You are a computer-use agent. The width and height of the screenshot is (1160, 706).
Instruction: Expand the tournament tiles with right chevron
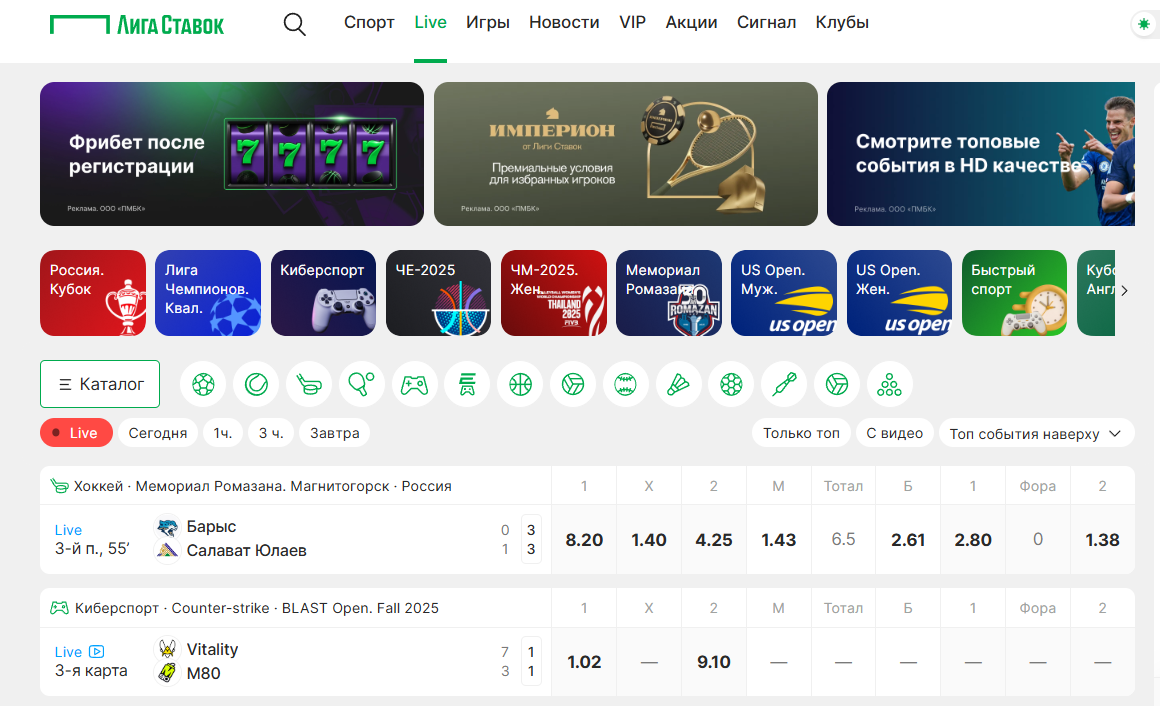(1124, 291)
